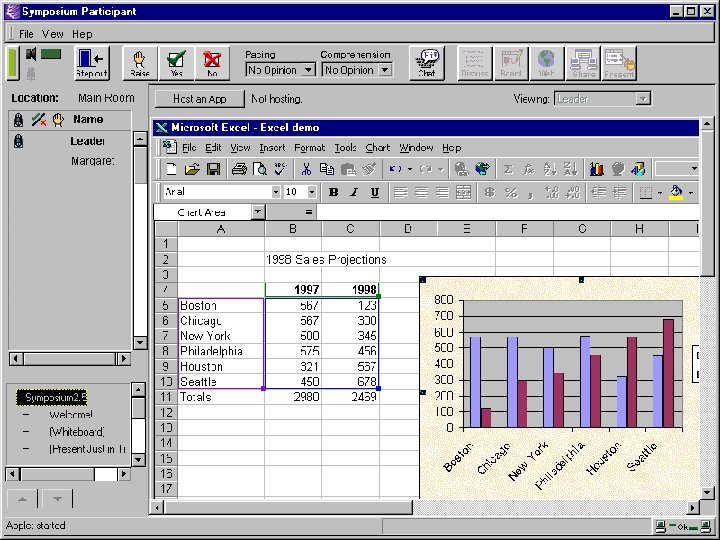The height and width of the screenshot is (540, 720).
Task: Apply Percent style icon
Action: 511,192
